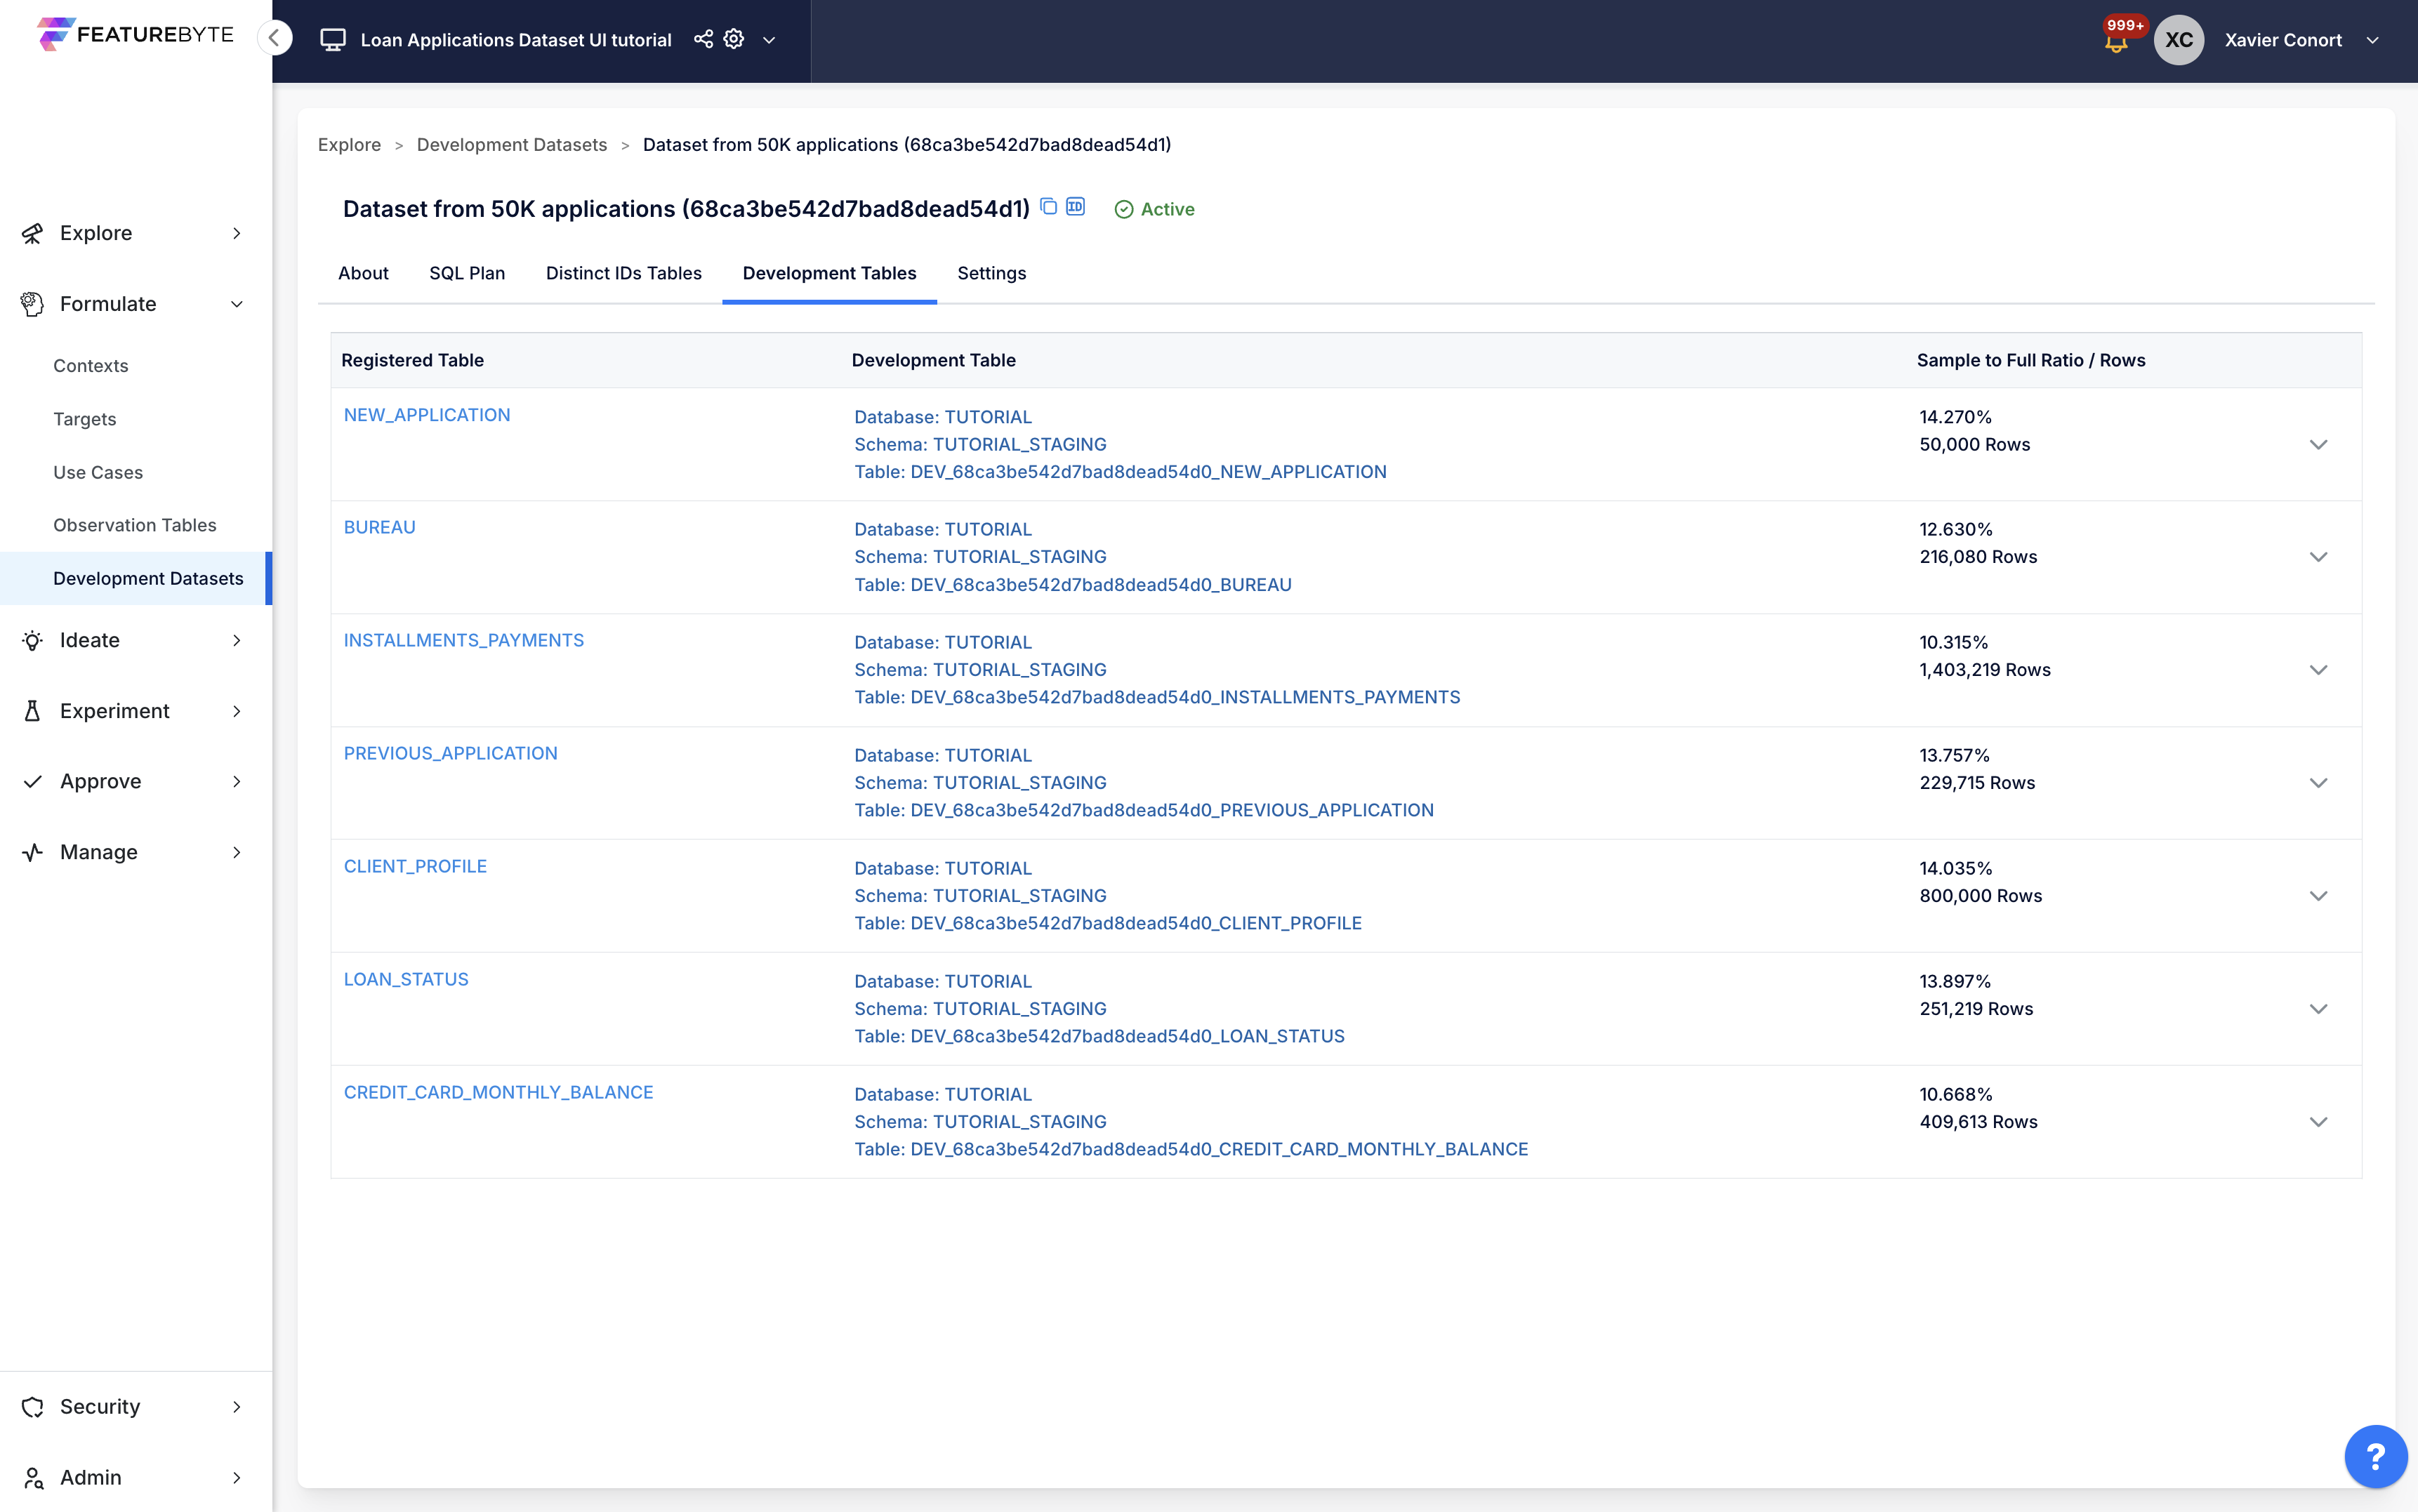2418x1512 pixels.
Task: Click the share catalog icon in header
Action: coord(703,39)
